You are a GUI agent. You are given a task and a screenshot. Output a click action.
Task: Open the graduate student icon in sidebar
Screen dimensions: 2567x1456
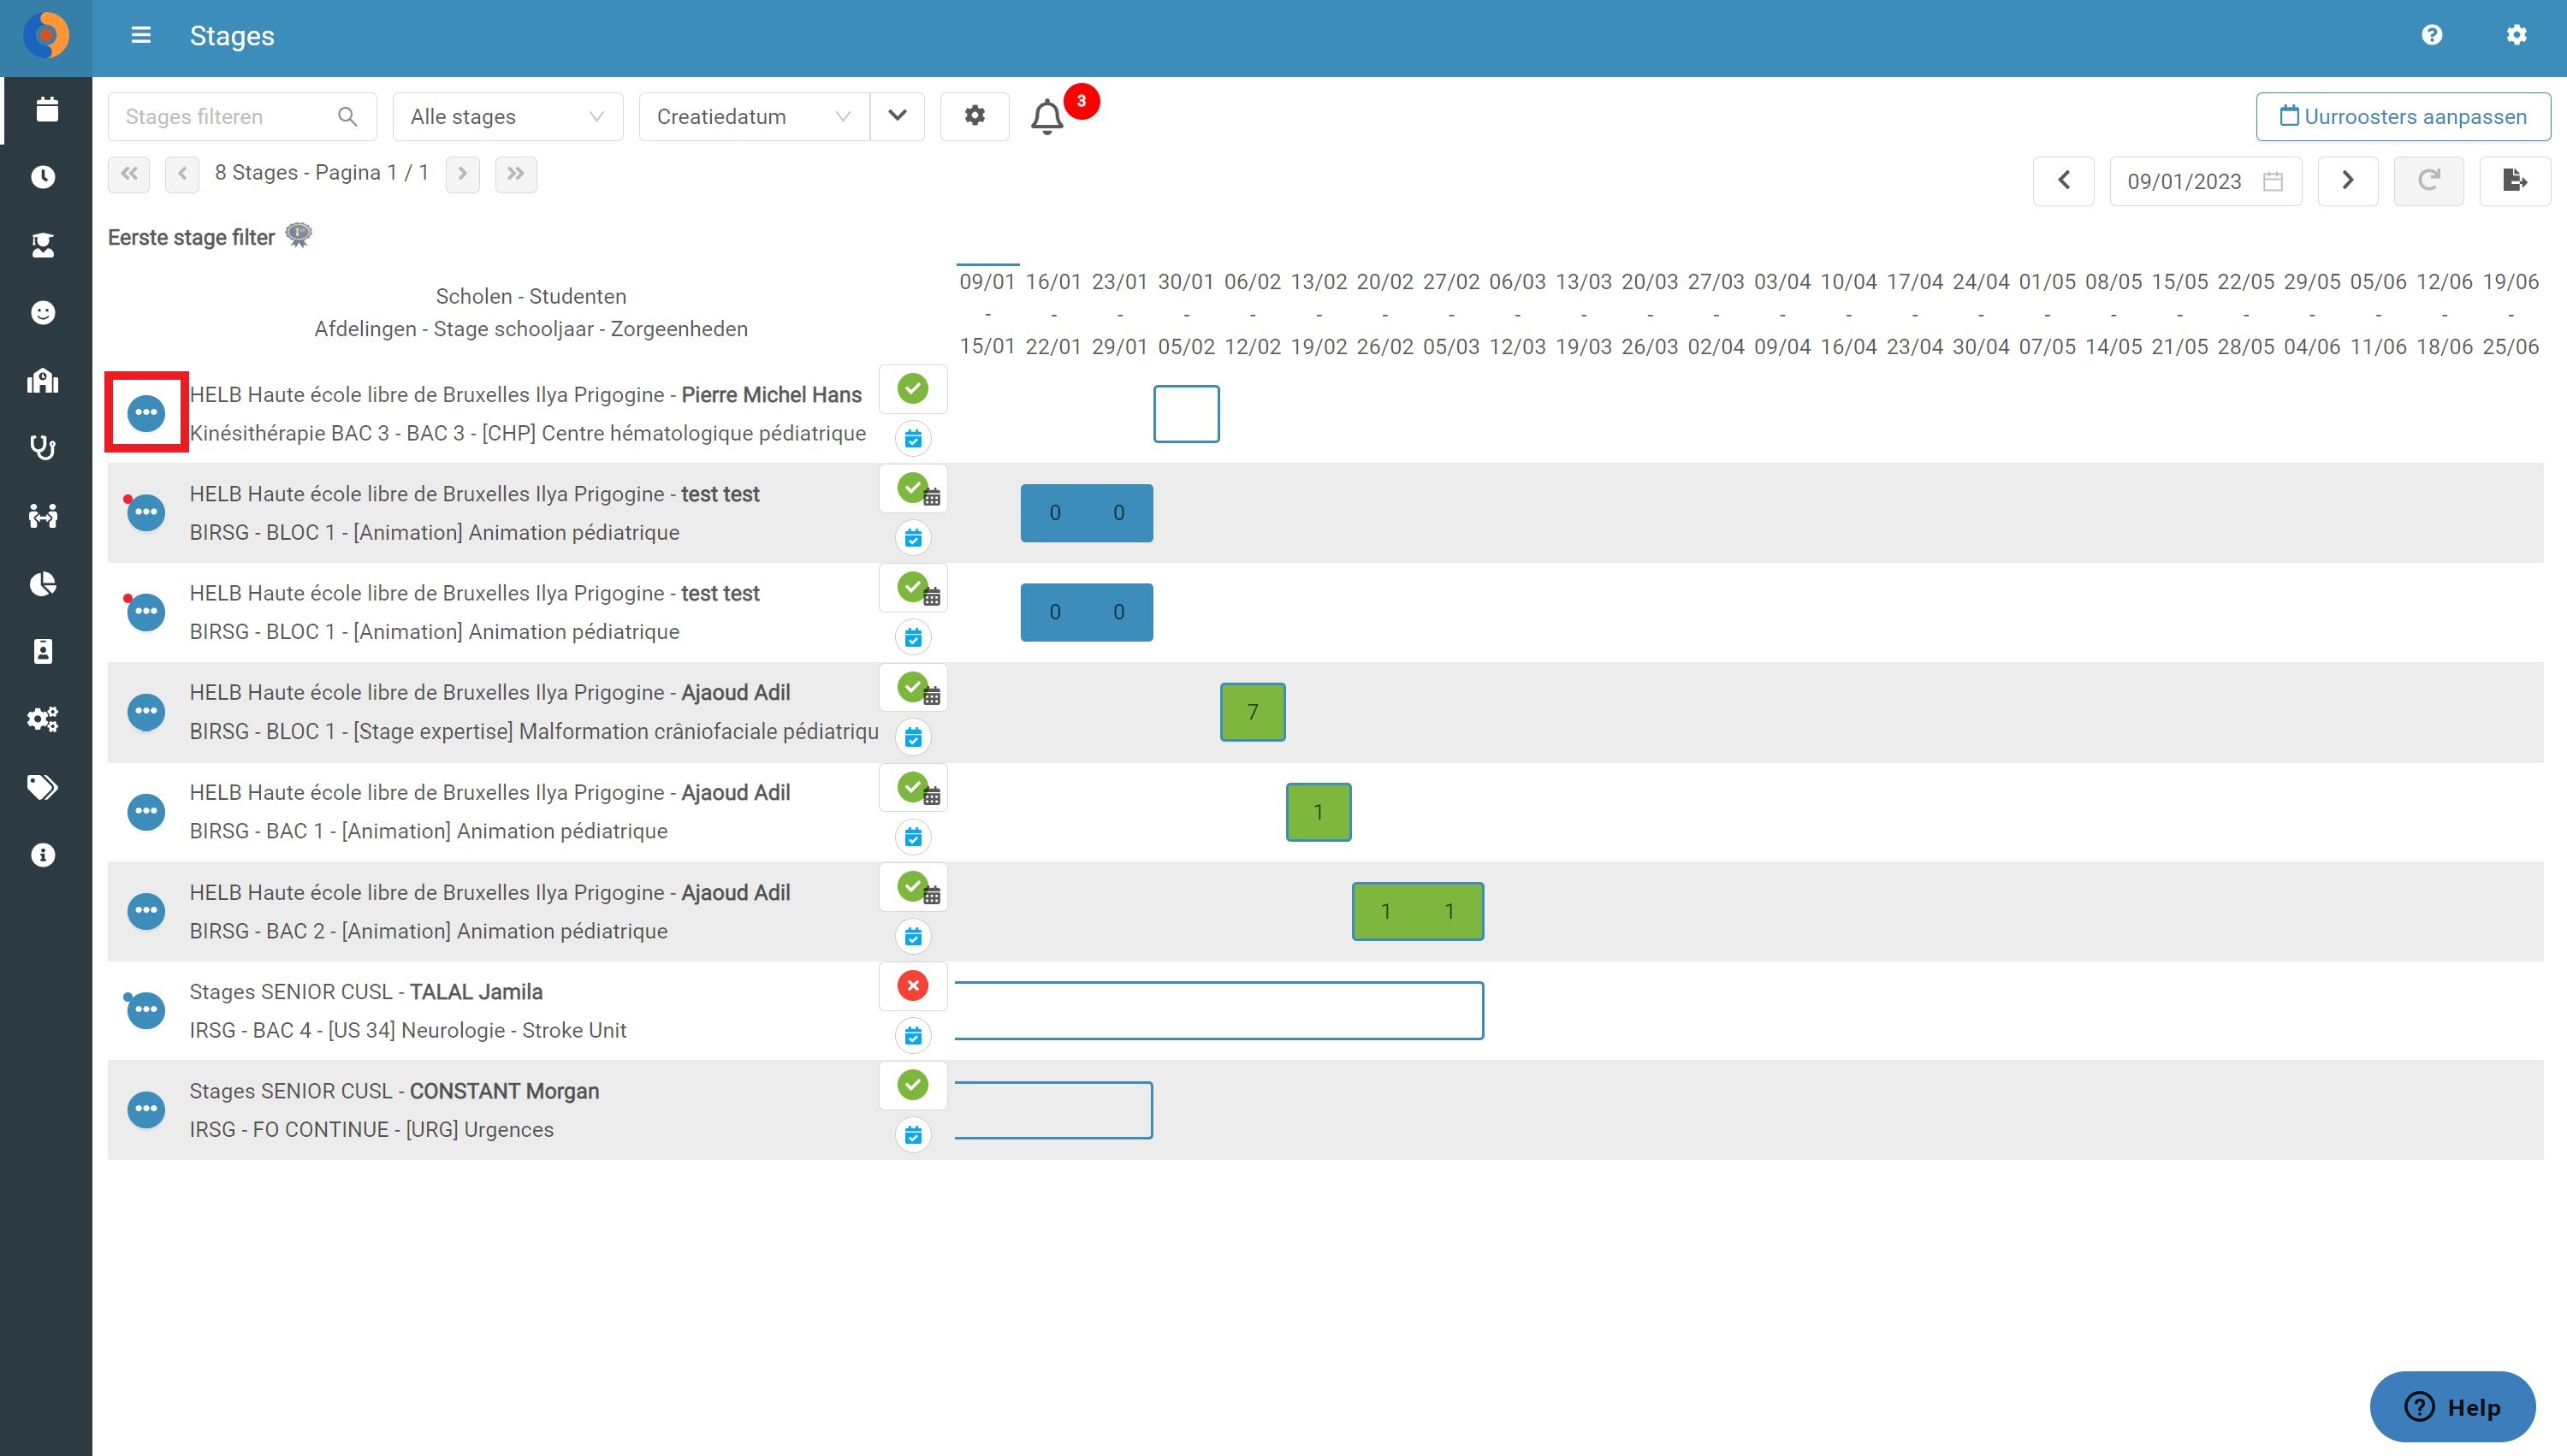point(43,245)
